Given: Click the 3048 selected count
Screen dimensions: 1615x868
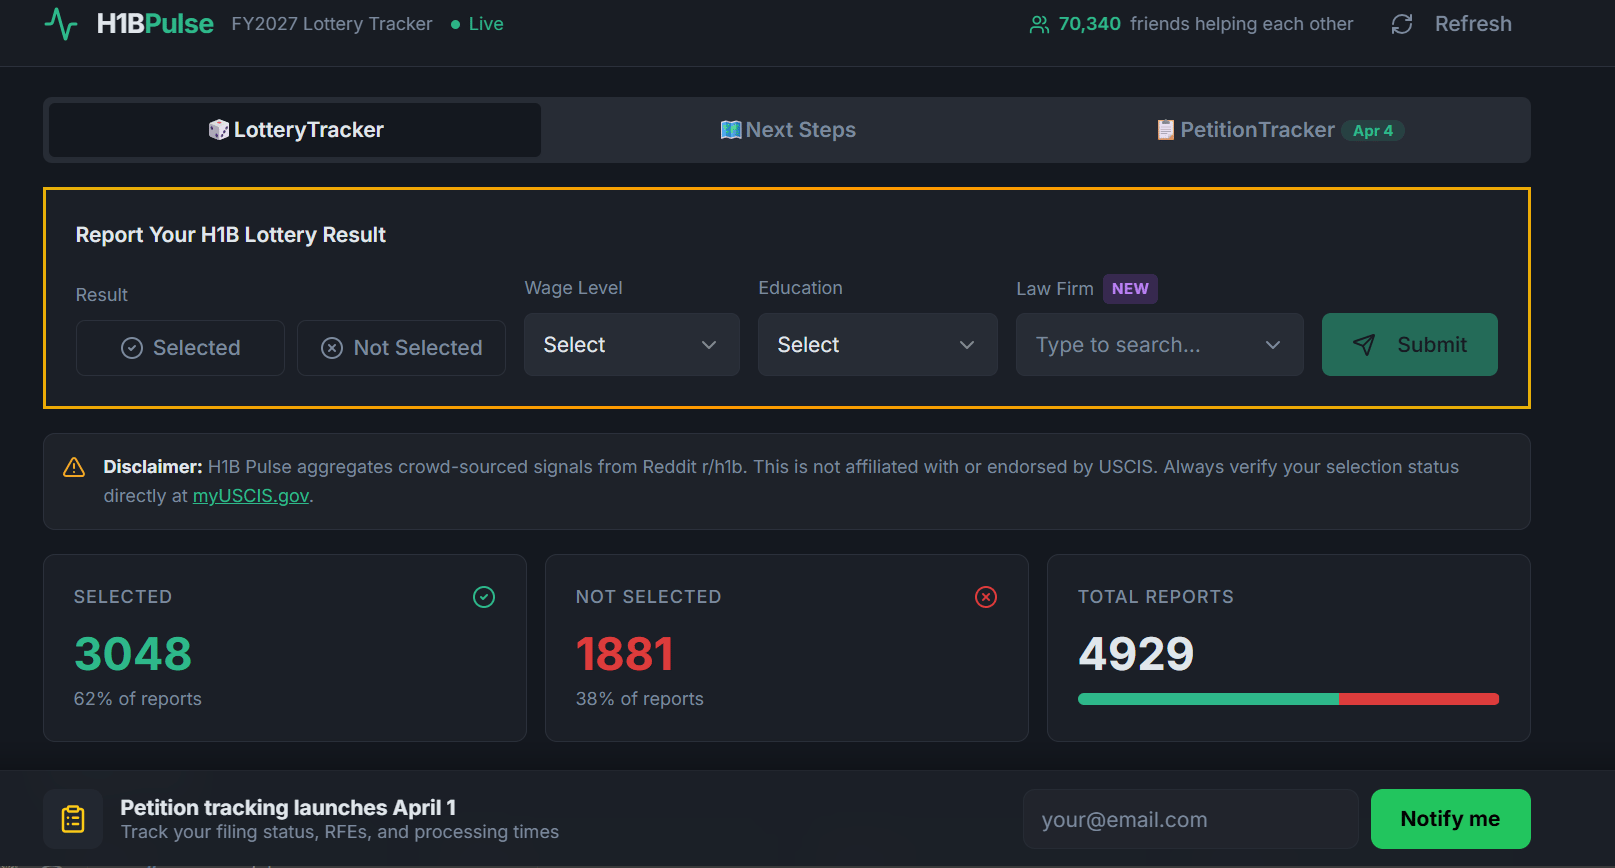Looking at the screenshot, I should click(133, 654).
